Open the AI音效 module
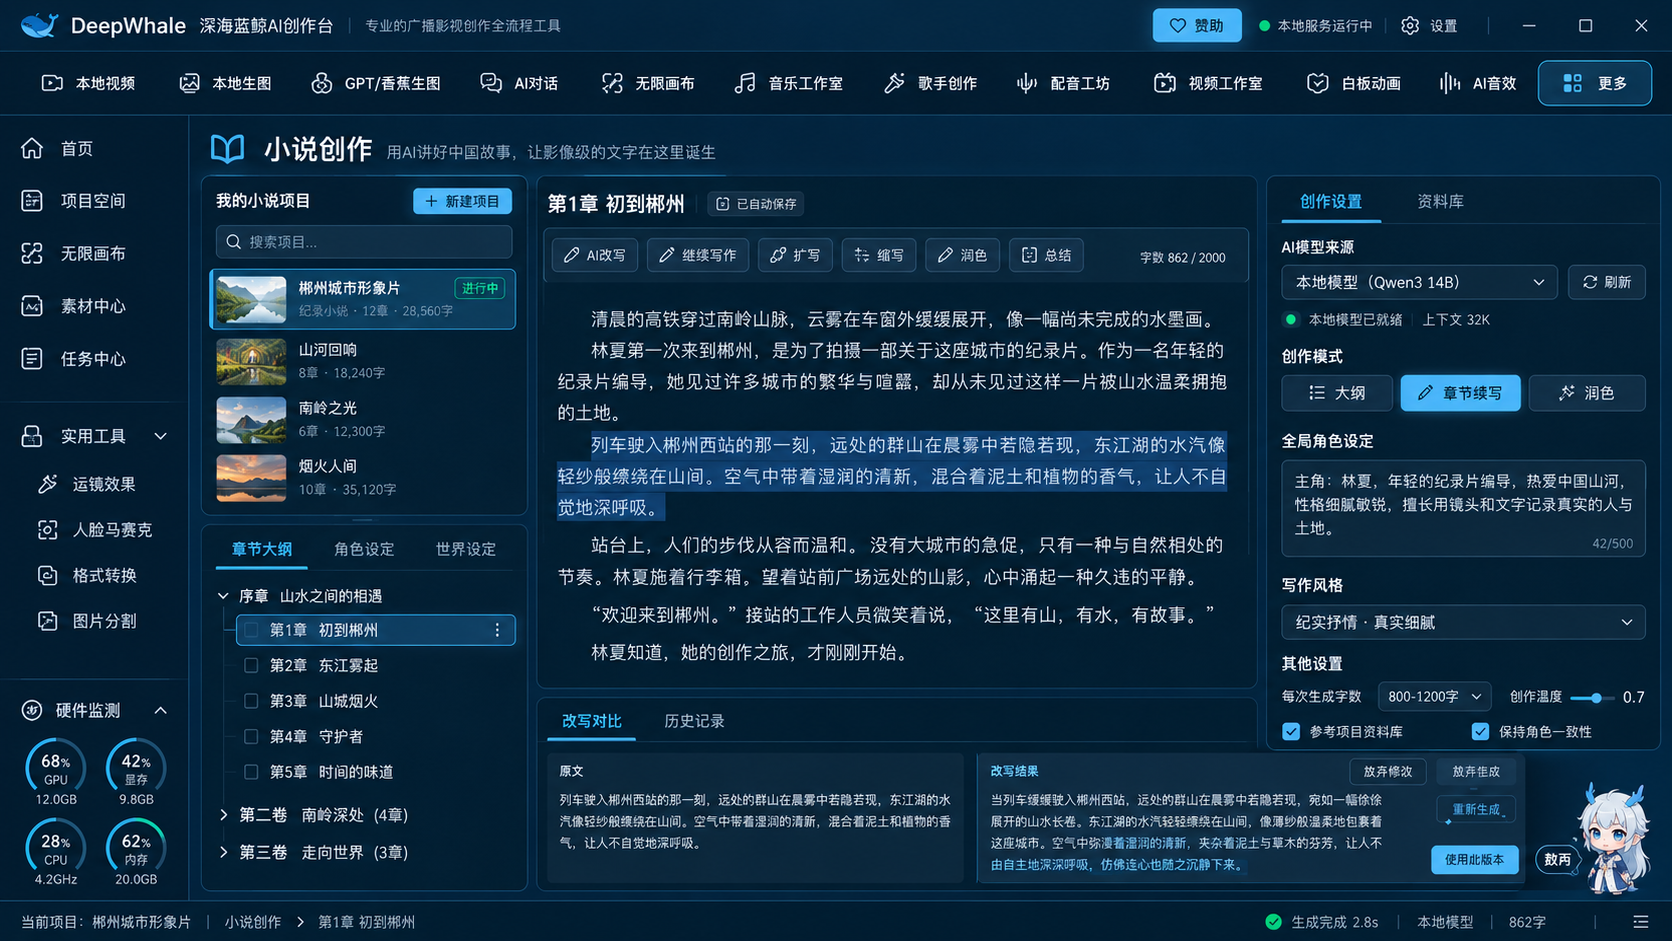 (1478, 83)
